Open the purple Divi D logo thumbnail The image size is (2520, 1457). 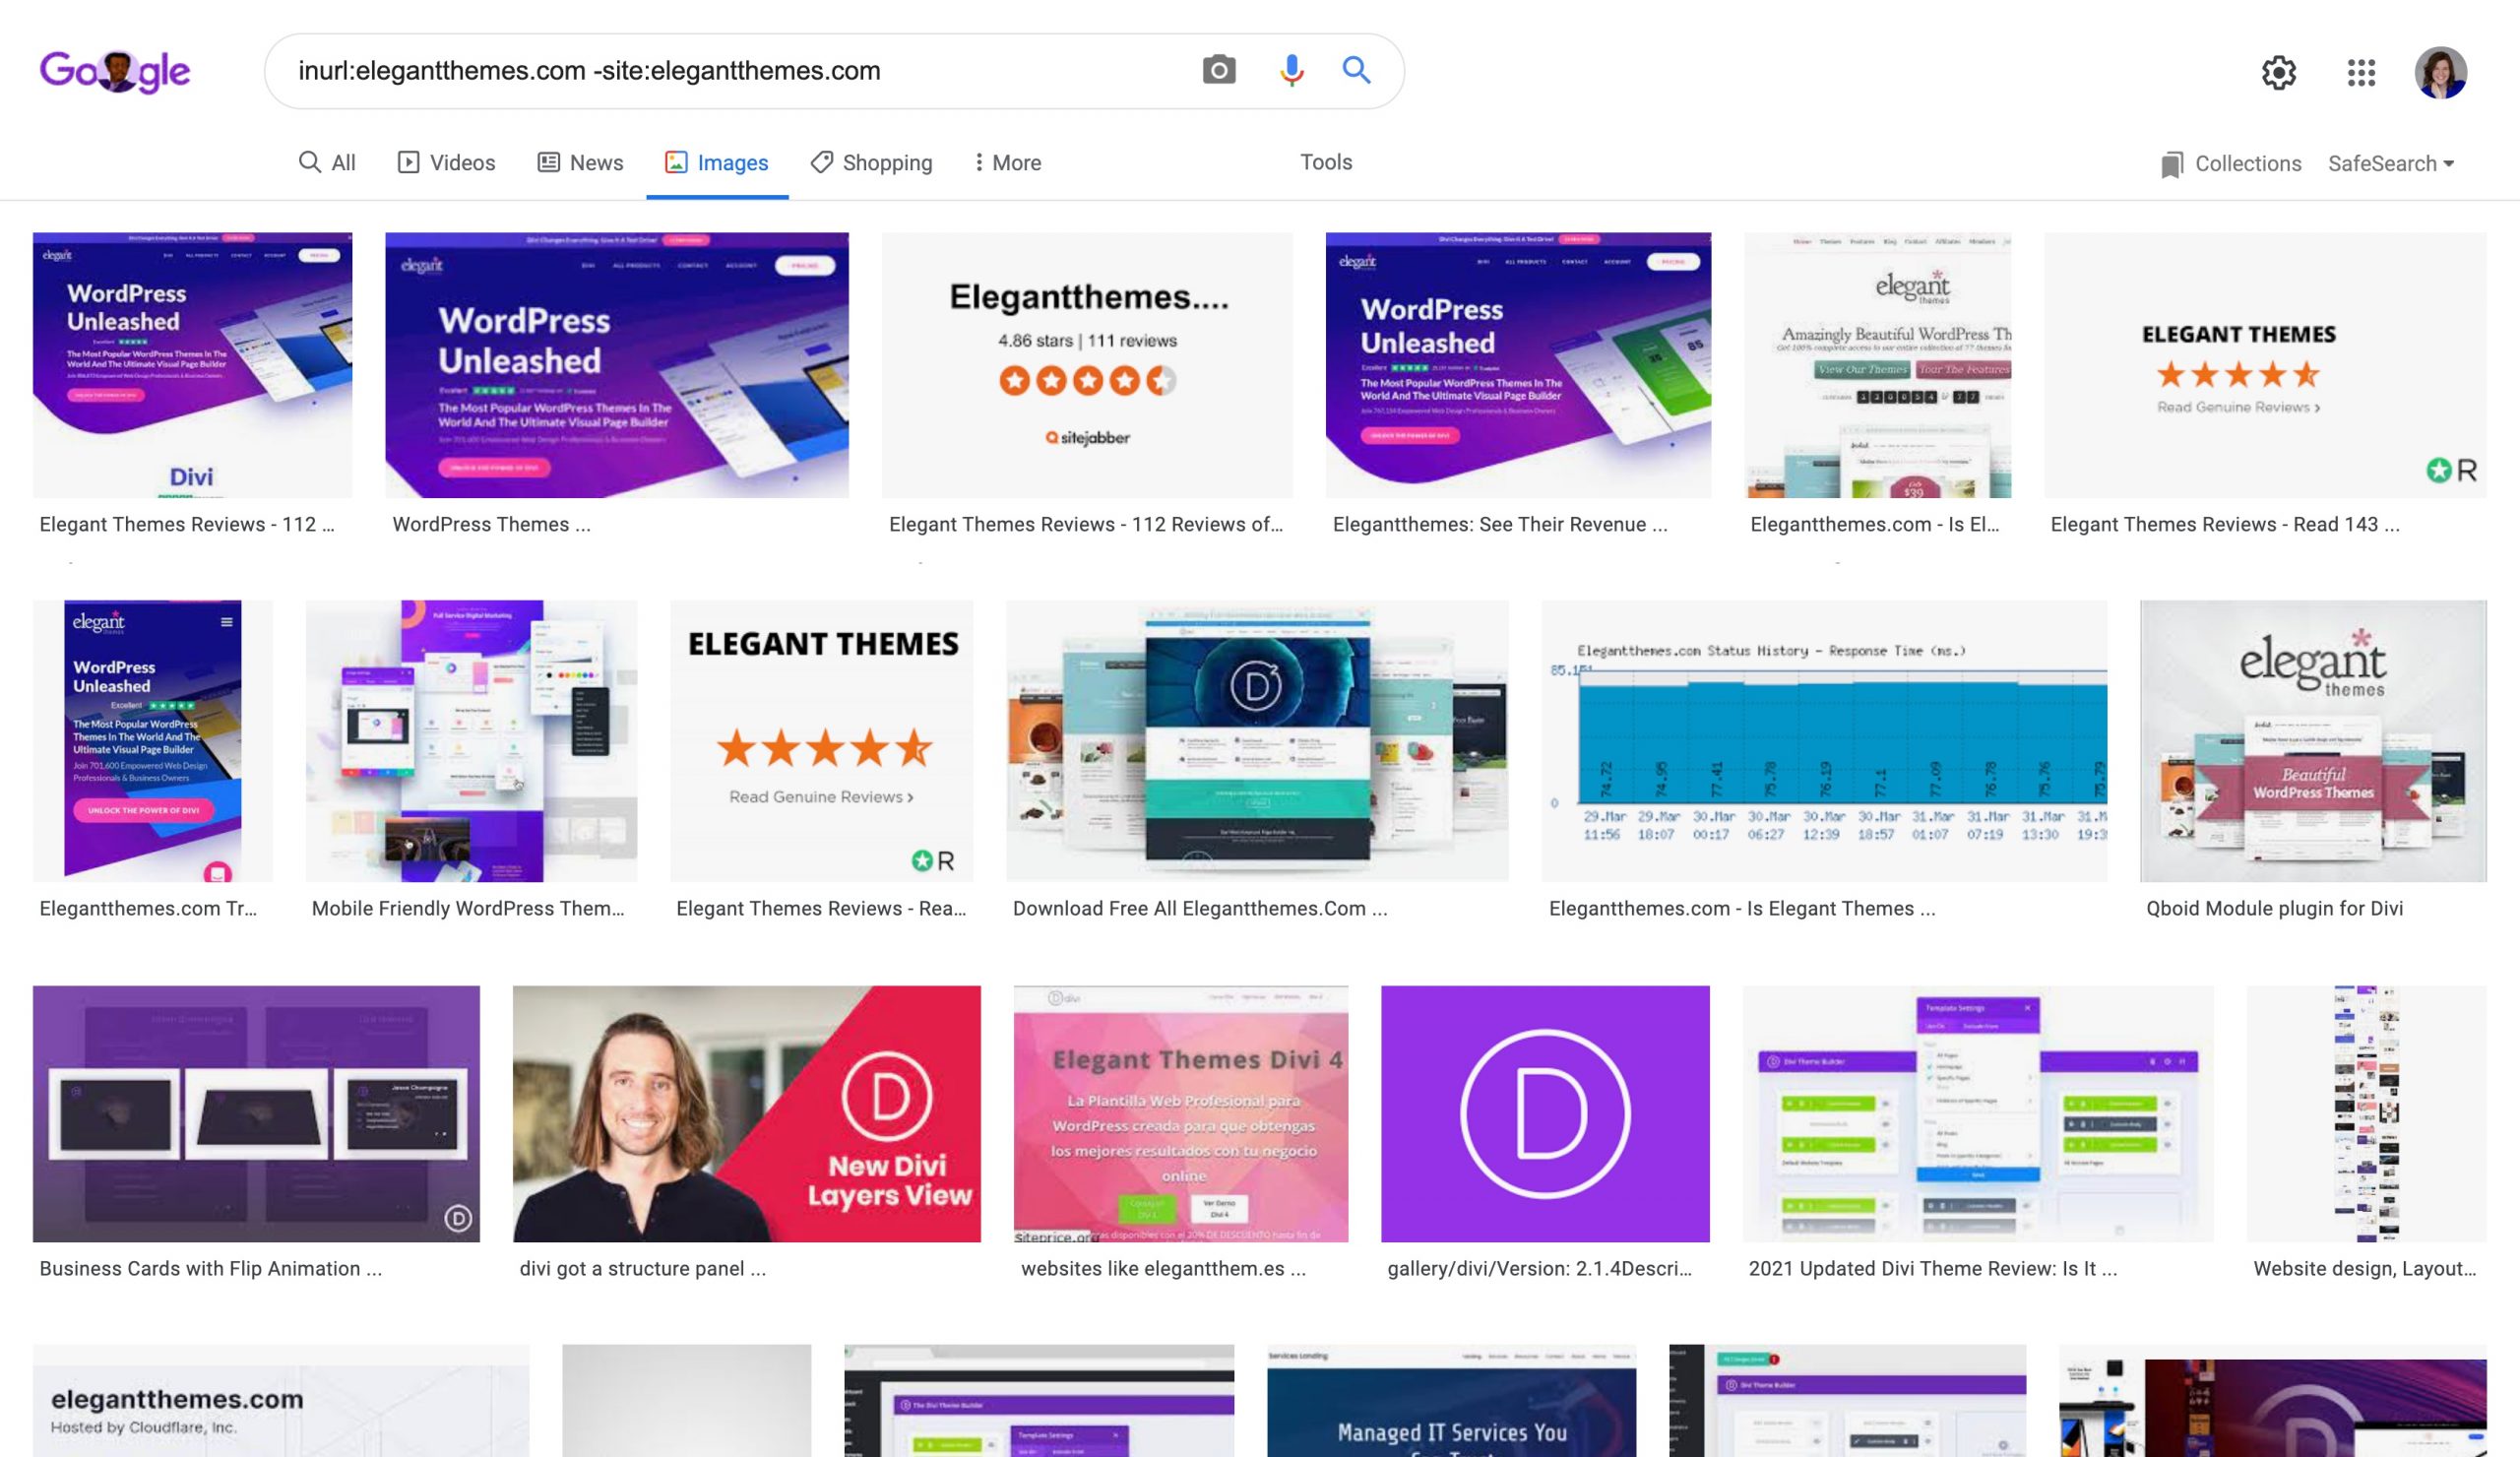(1544, 1113)
